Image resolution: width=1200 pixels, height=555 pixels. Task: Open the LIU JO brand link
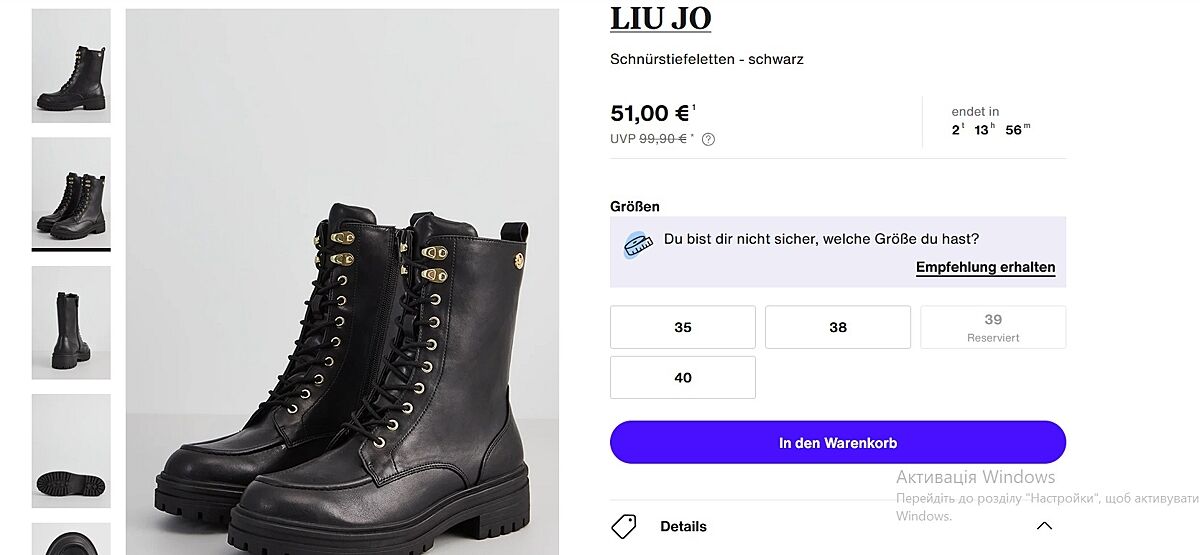pyautogui.click(x=660, y=18)
